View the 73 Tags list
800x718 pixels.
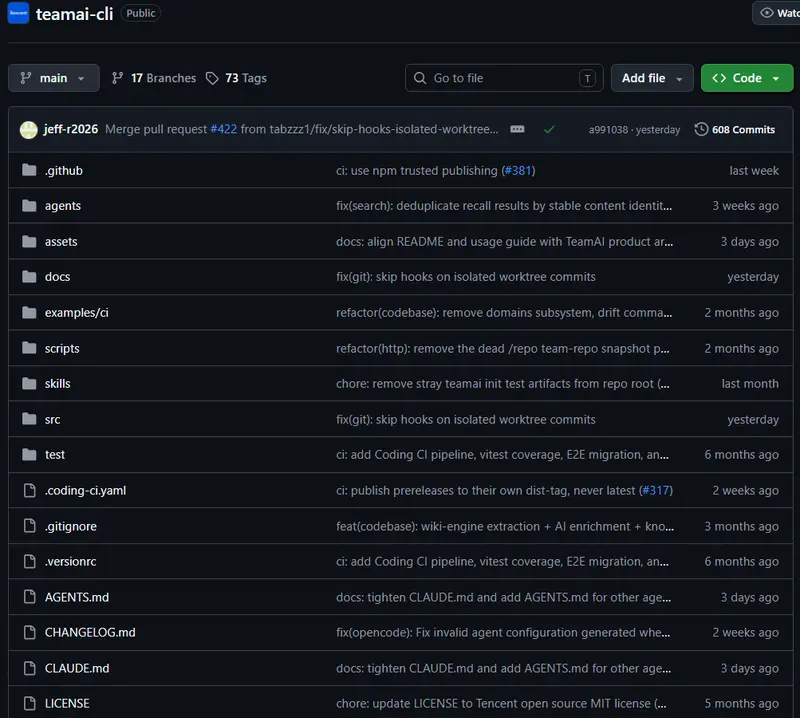coord(236,78)
